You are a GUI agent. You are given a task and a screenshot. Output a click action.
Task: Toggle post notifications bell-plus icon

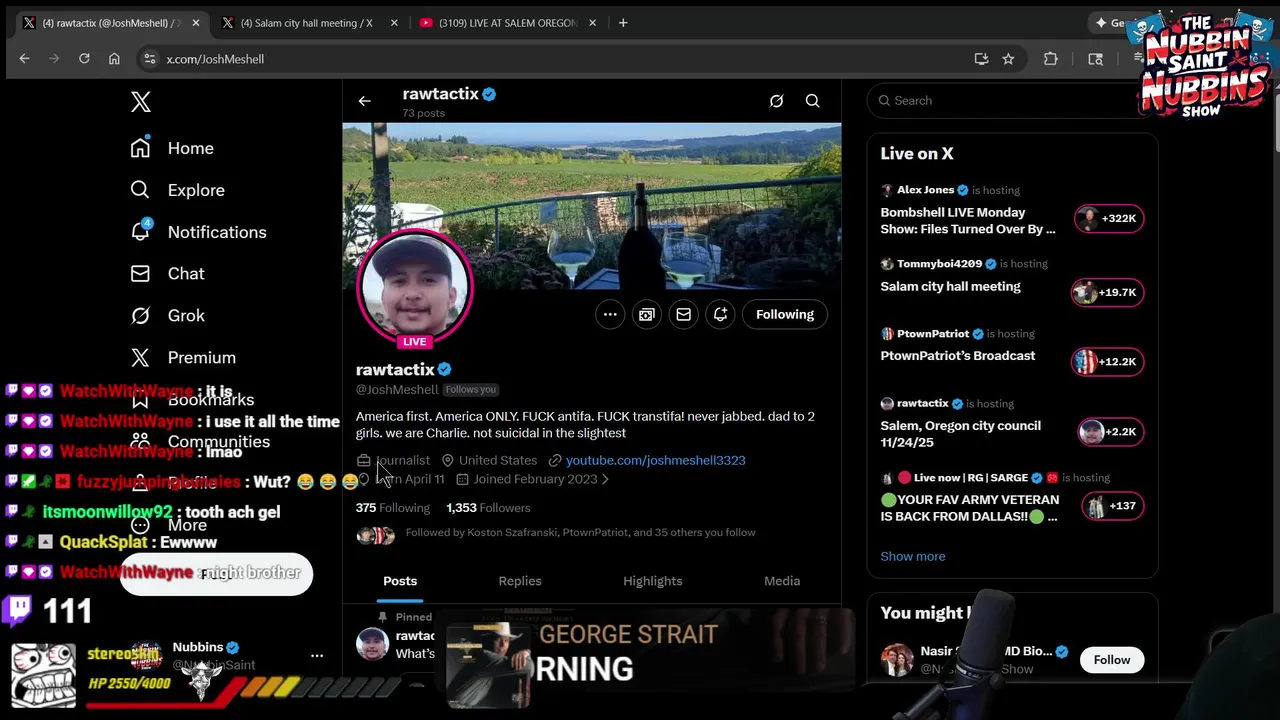[x=721, y=315]
